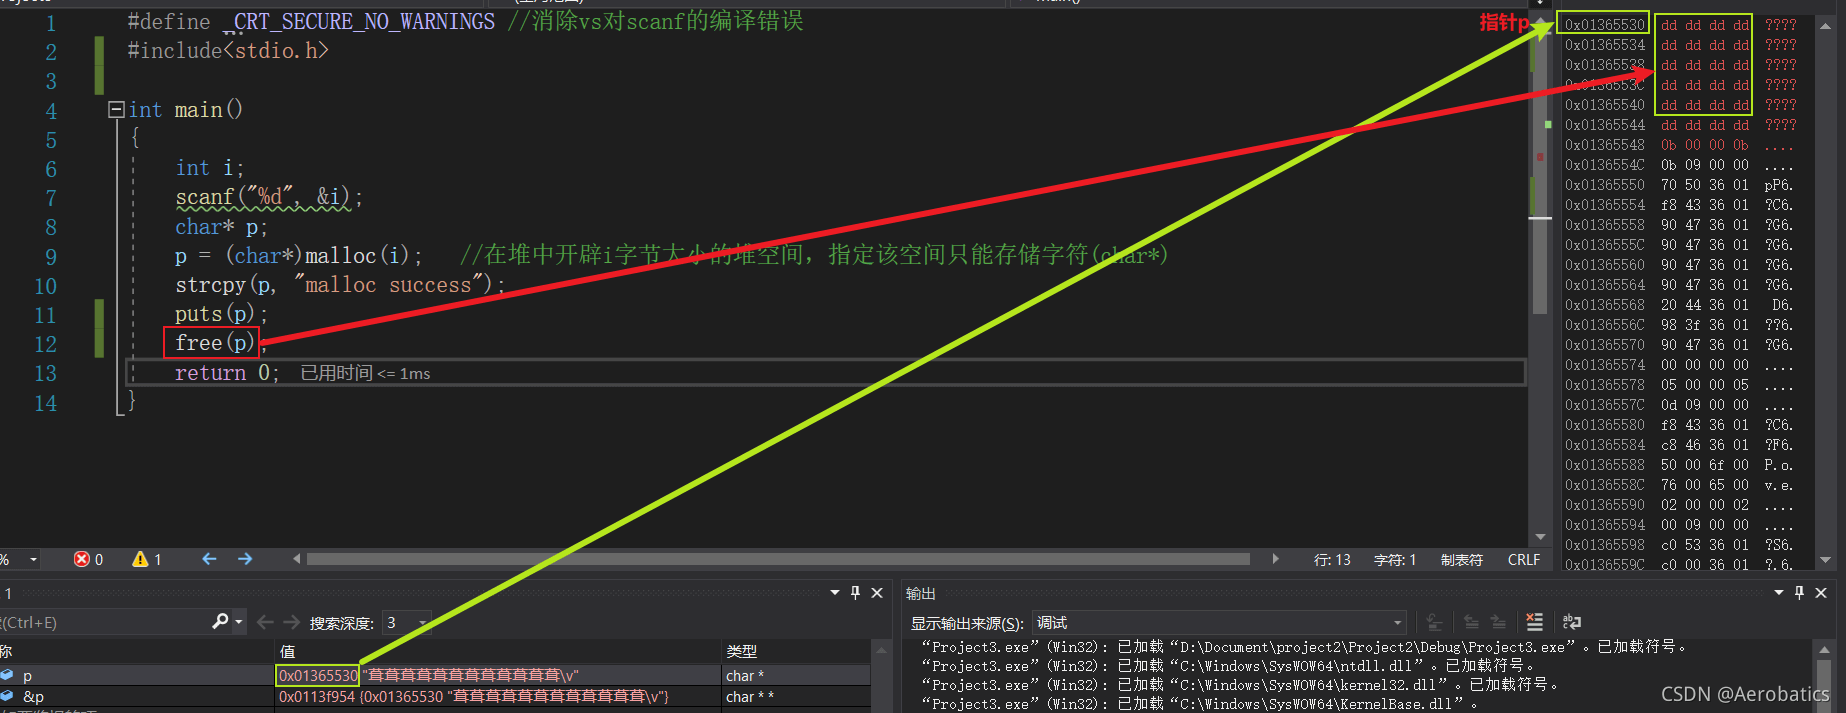Image resolution: width=1846 pixels, height=713 pixels.
Task: Click the 字符: 1 character indicator
Action: point(1394,560)
